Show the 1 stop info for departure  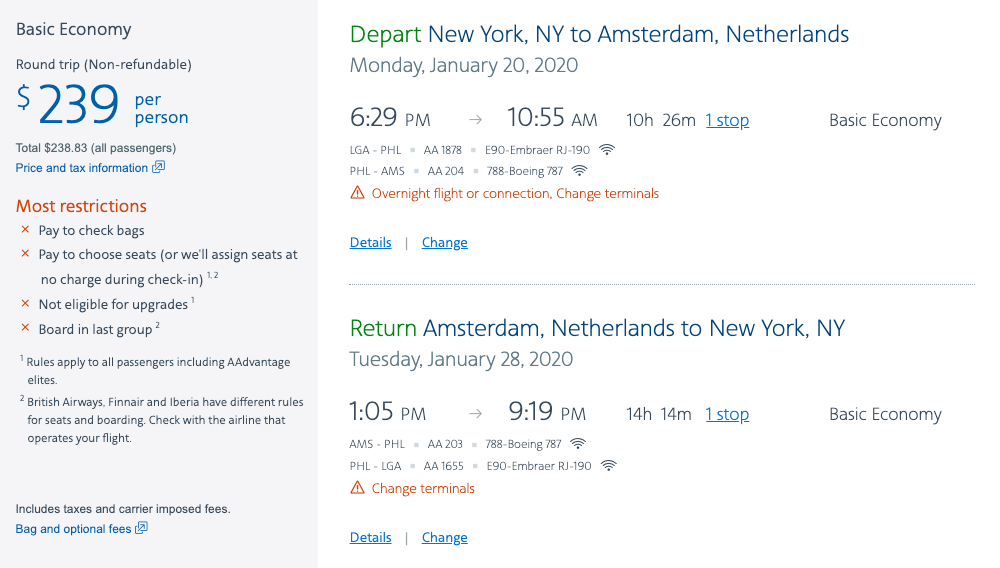pos(727,120)
